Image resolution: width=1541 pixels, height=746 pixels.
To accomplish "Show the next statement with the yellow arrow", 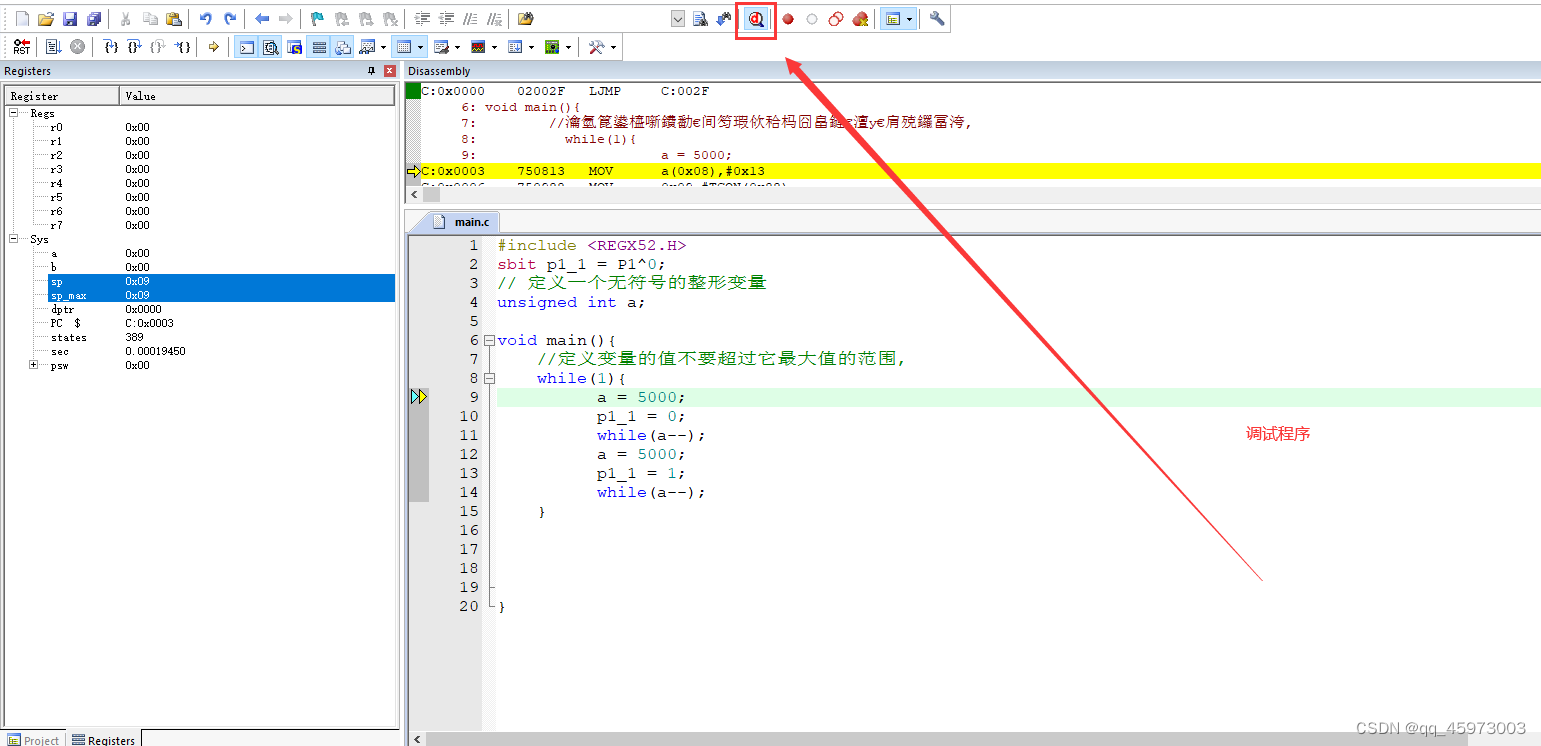I will (214, 47).
